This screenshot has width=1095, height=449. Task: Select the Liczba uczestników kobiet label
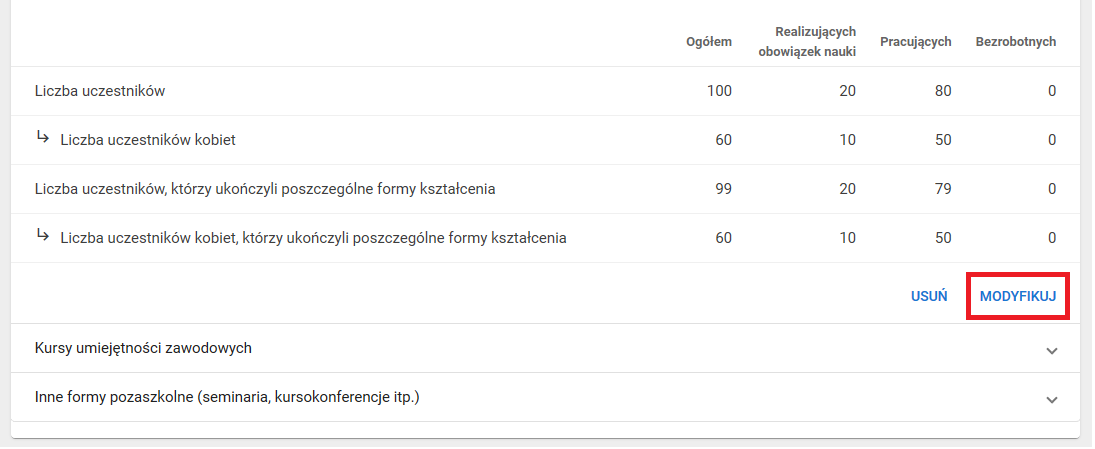click(x=148, y=140)
